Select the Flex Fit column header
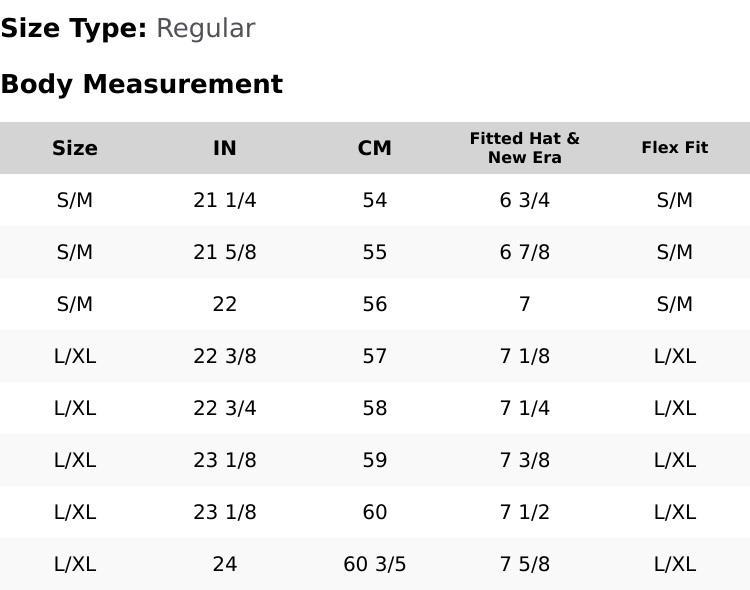 (x=675, y=148)
